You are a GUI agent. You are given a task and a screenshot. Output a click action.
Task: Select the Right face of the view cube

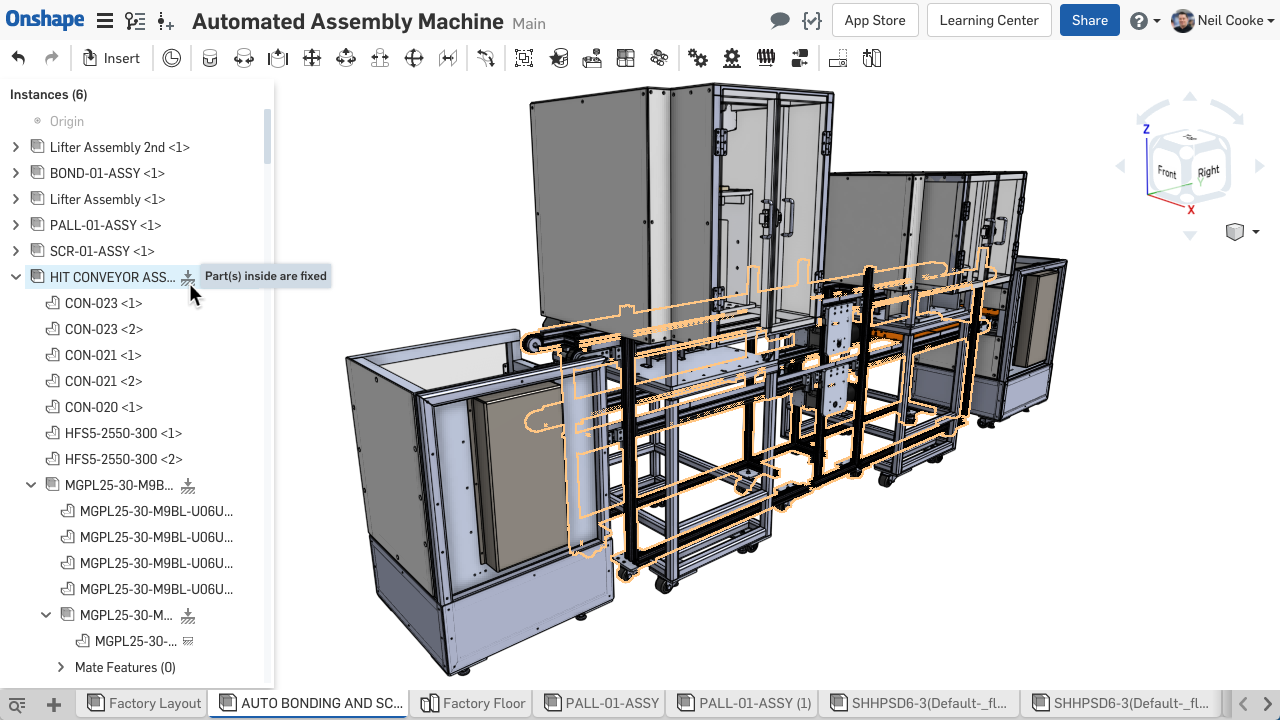click(1209, 171)
